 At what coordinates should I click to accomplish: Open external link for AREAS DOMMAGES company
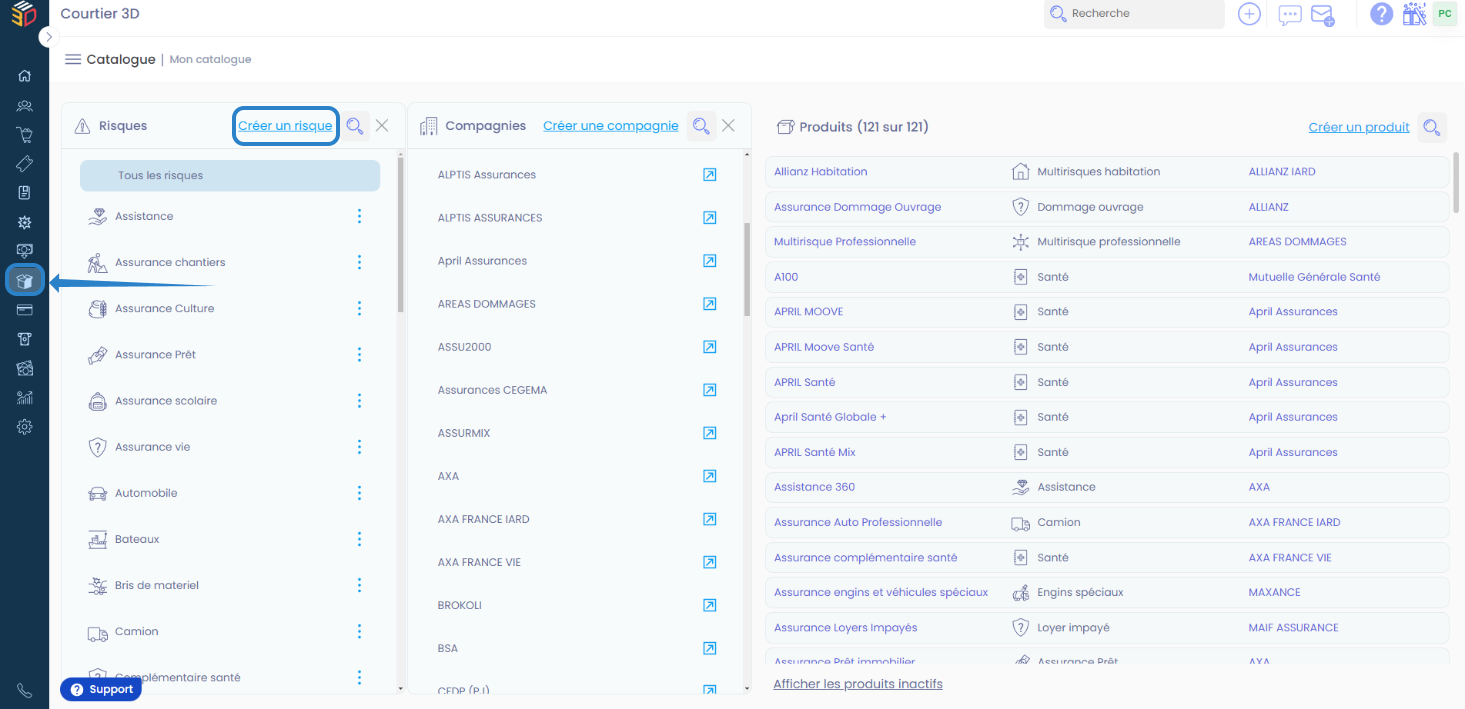pos(709,304)
